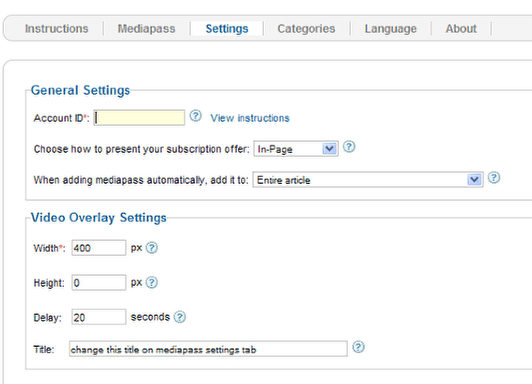The width and height of the screenshot is (532, 384).
Task: Switch to the About tab
Action: pos(461,29)
